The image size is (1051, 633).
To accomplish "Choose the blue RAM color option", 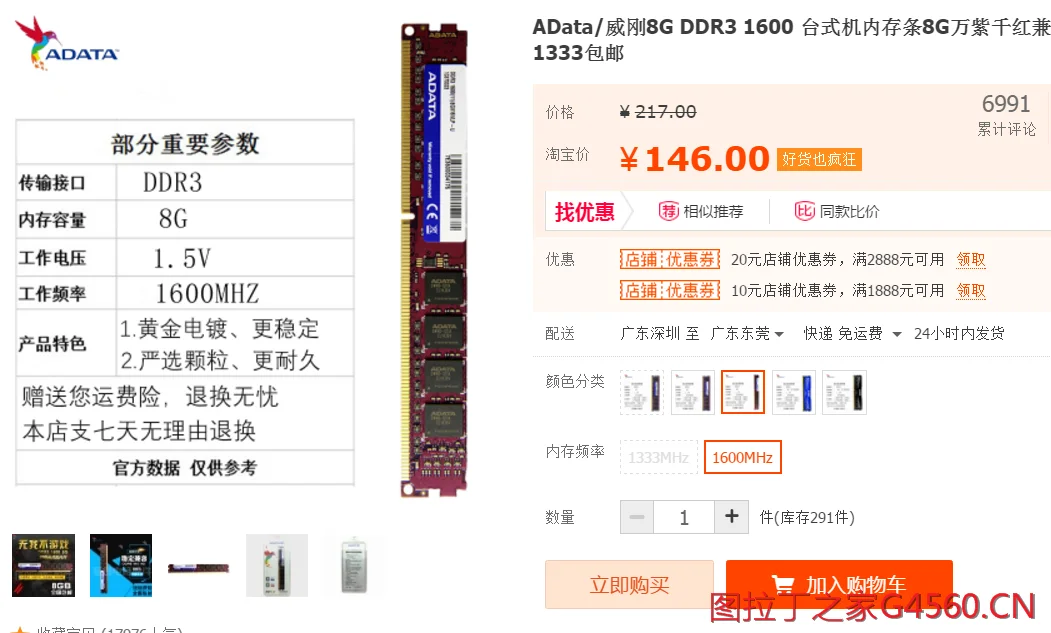I will click(794, 392).
